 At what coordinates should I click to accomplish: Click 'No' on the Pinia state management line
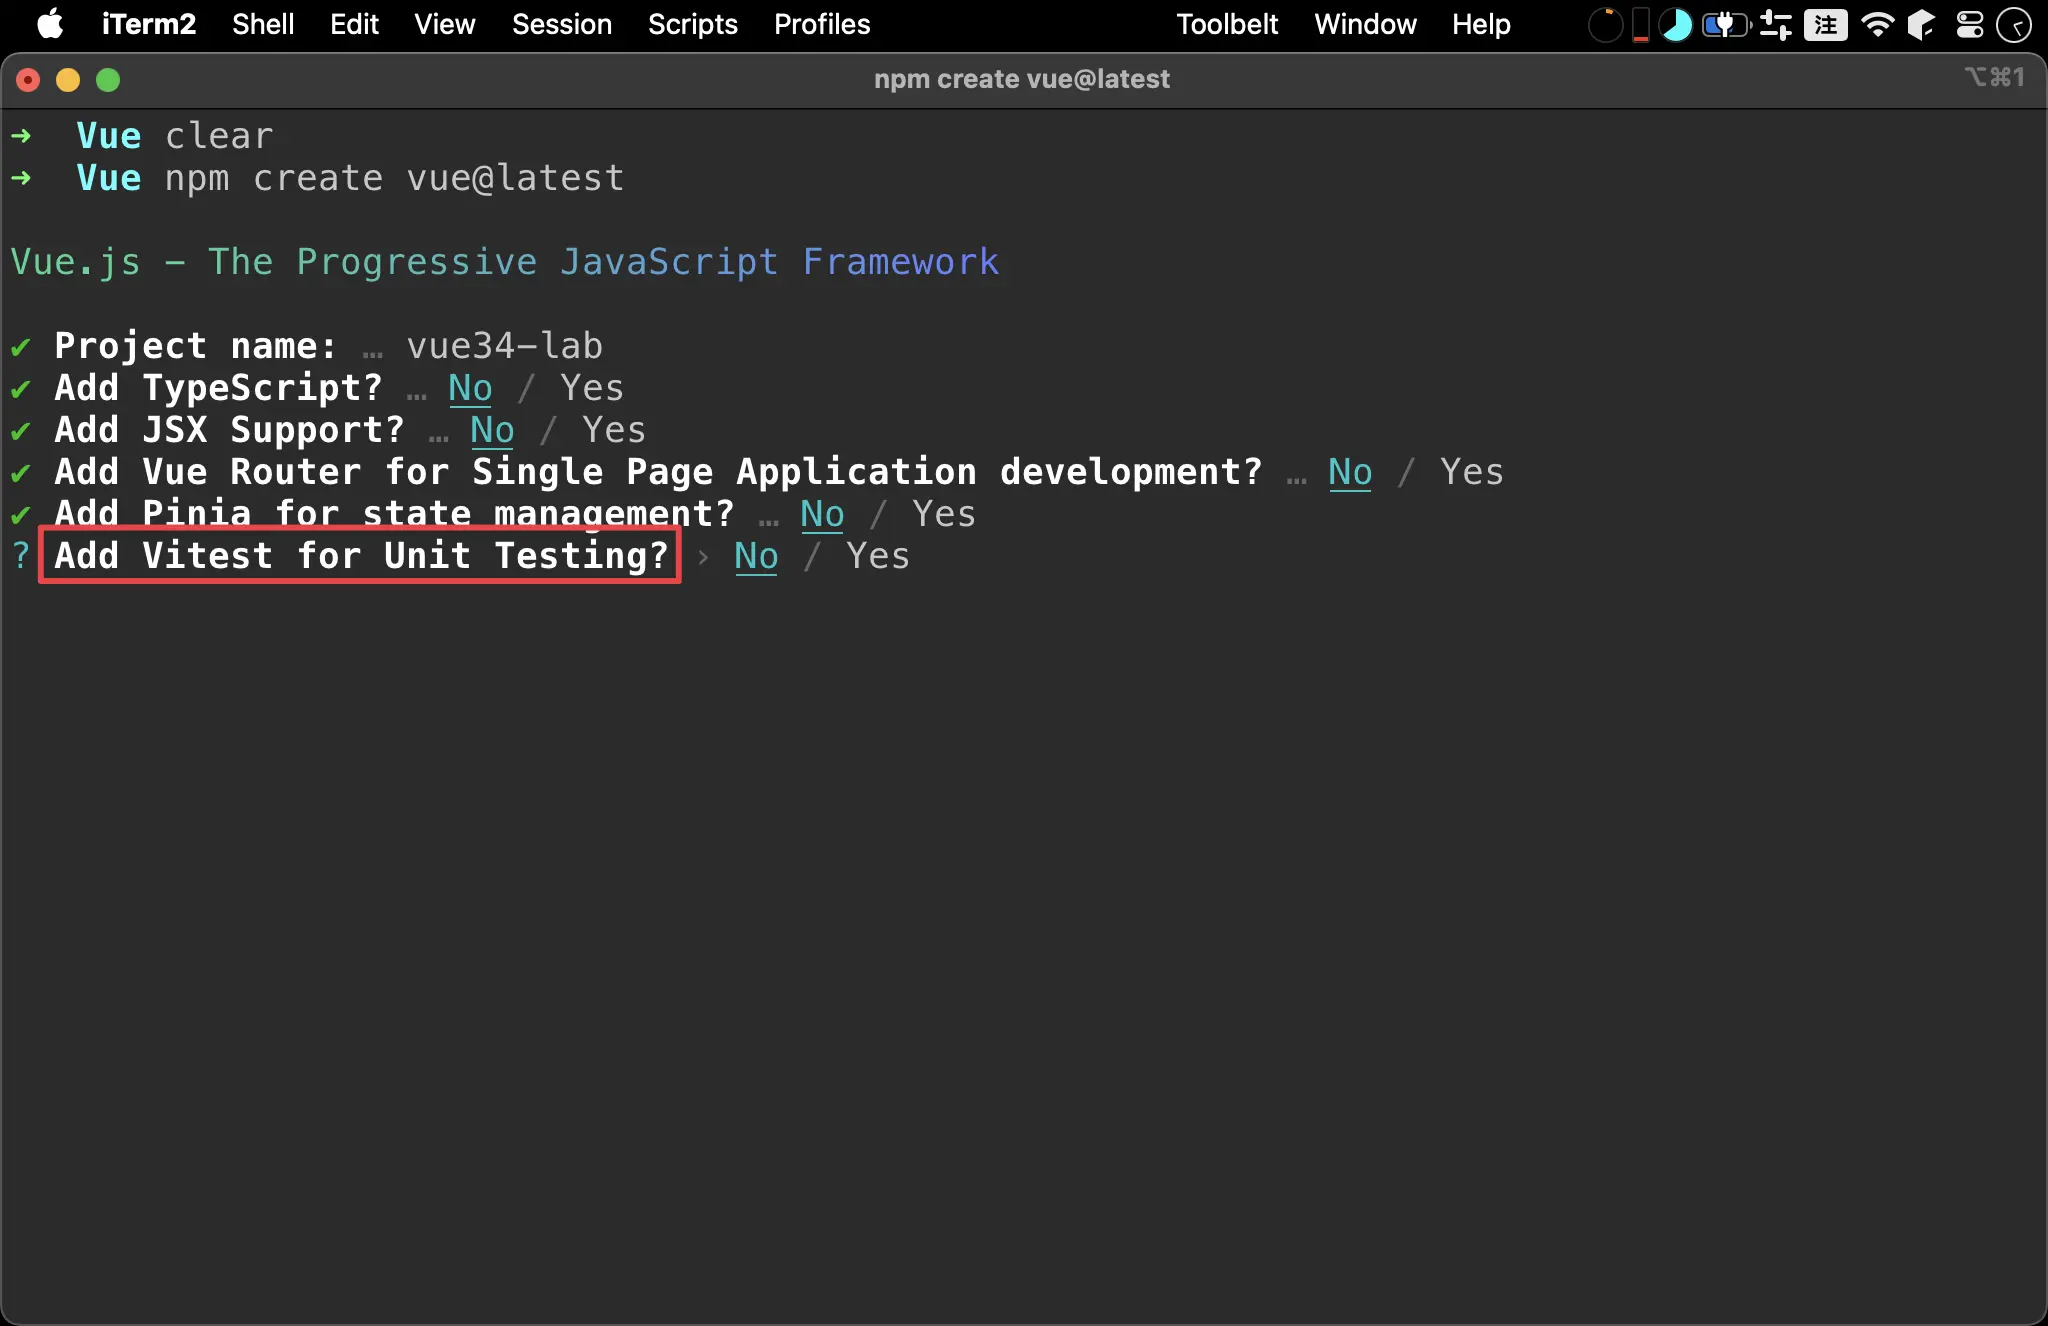(x=822, y=514)
